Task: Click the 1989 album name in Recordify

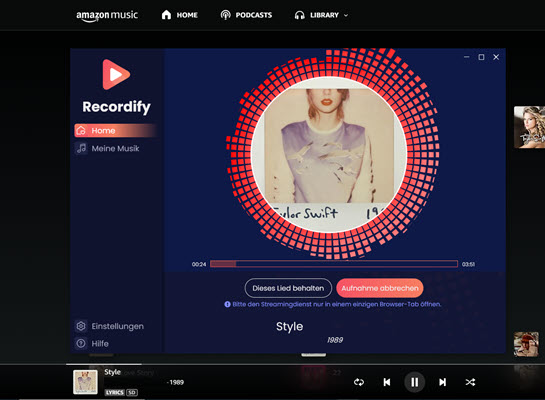Action: click(335, 340)
